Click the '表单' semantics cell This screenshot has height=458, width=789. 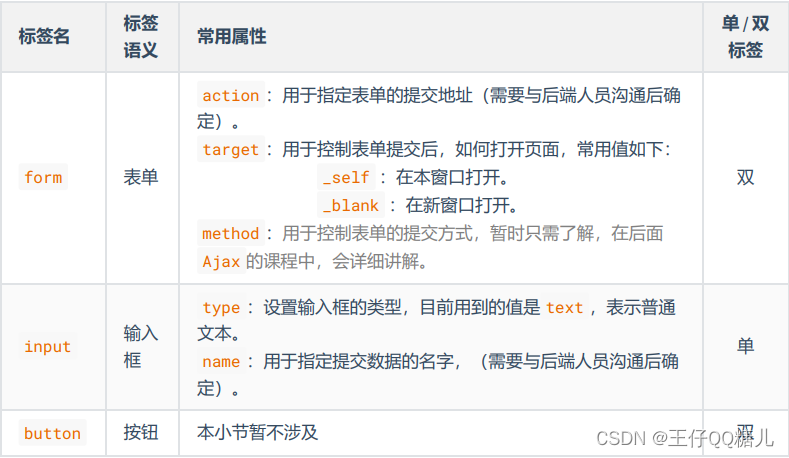[141, 178]
